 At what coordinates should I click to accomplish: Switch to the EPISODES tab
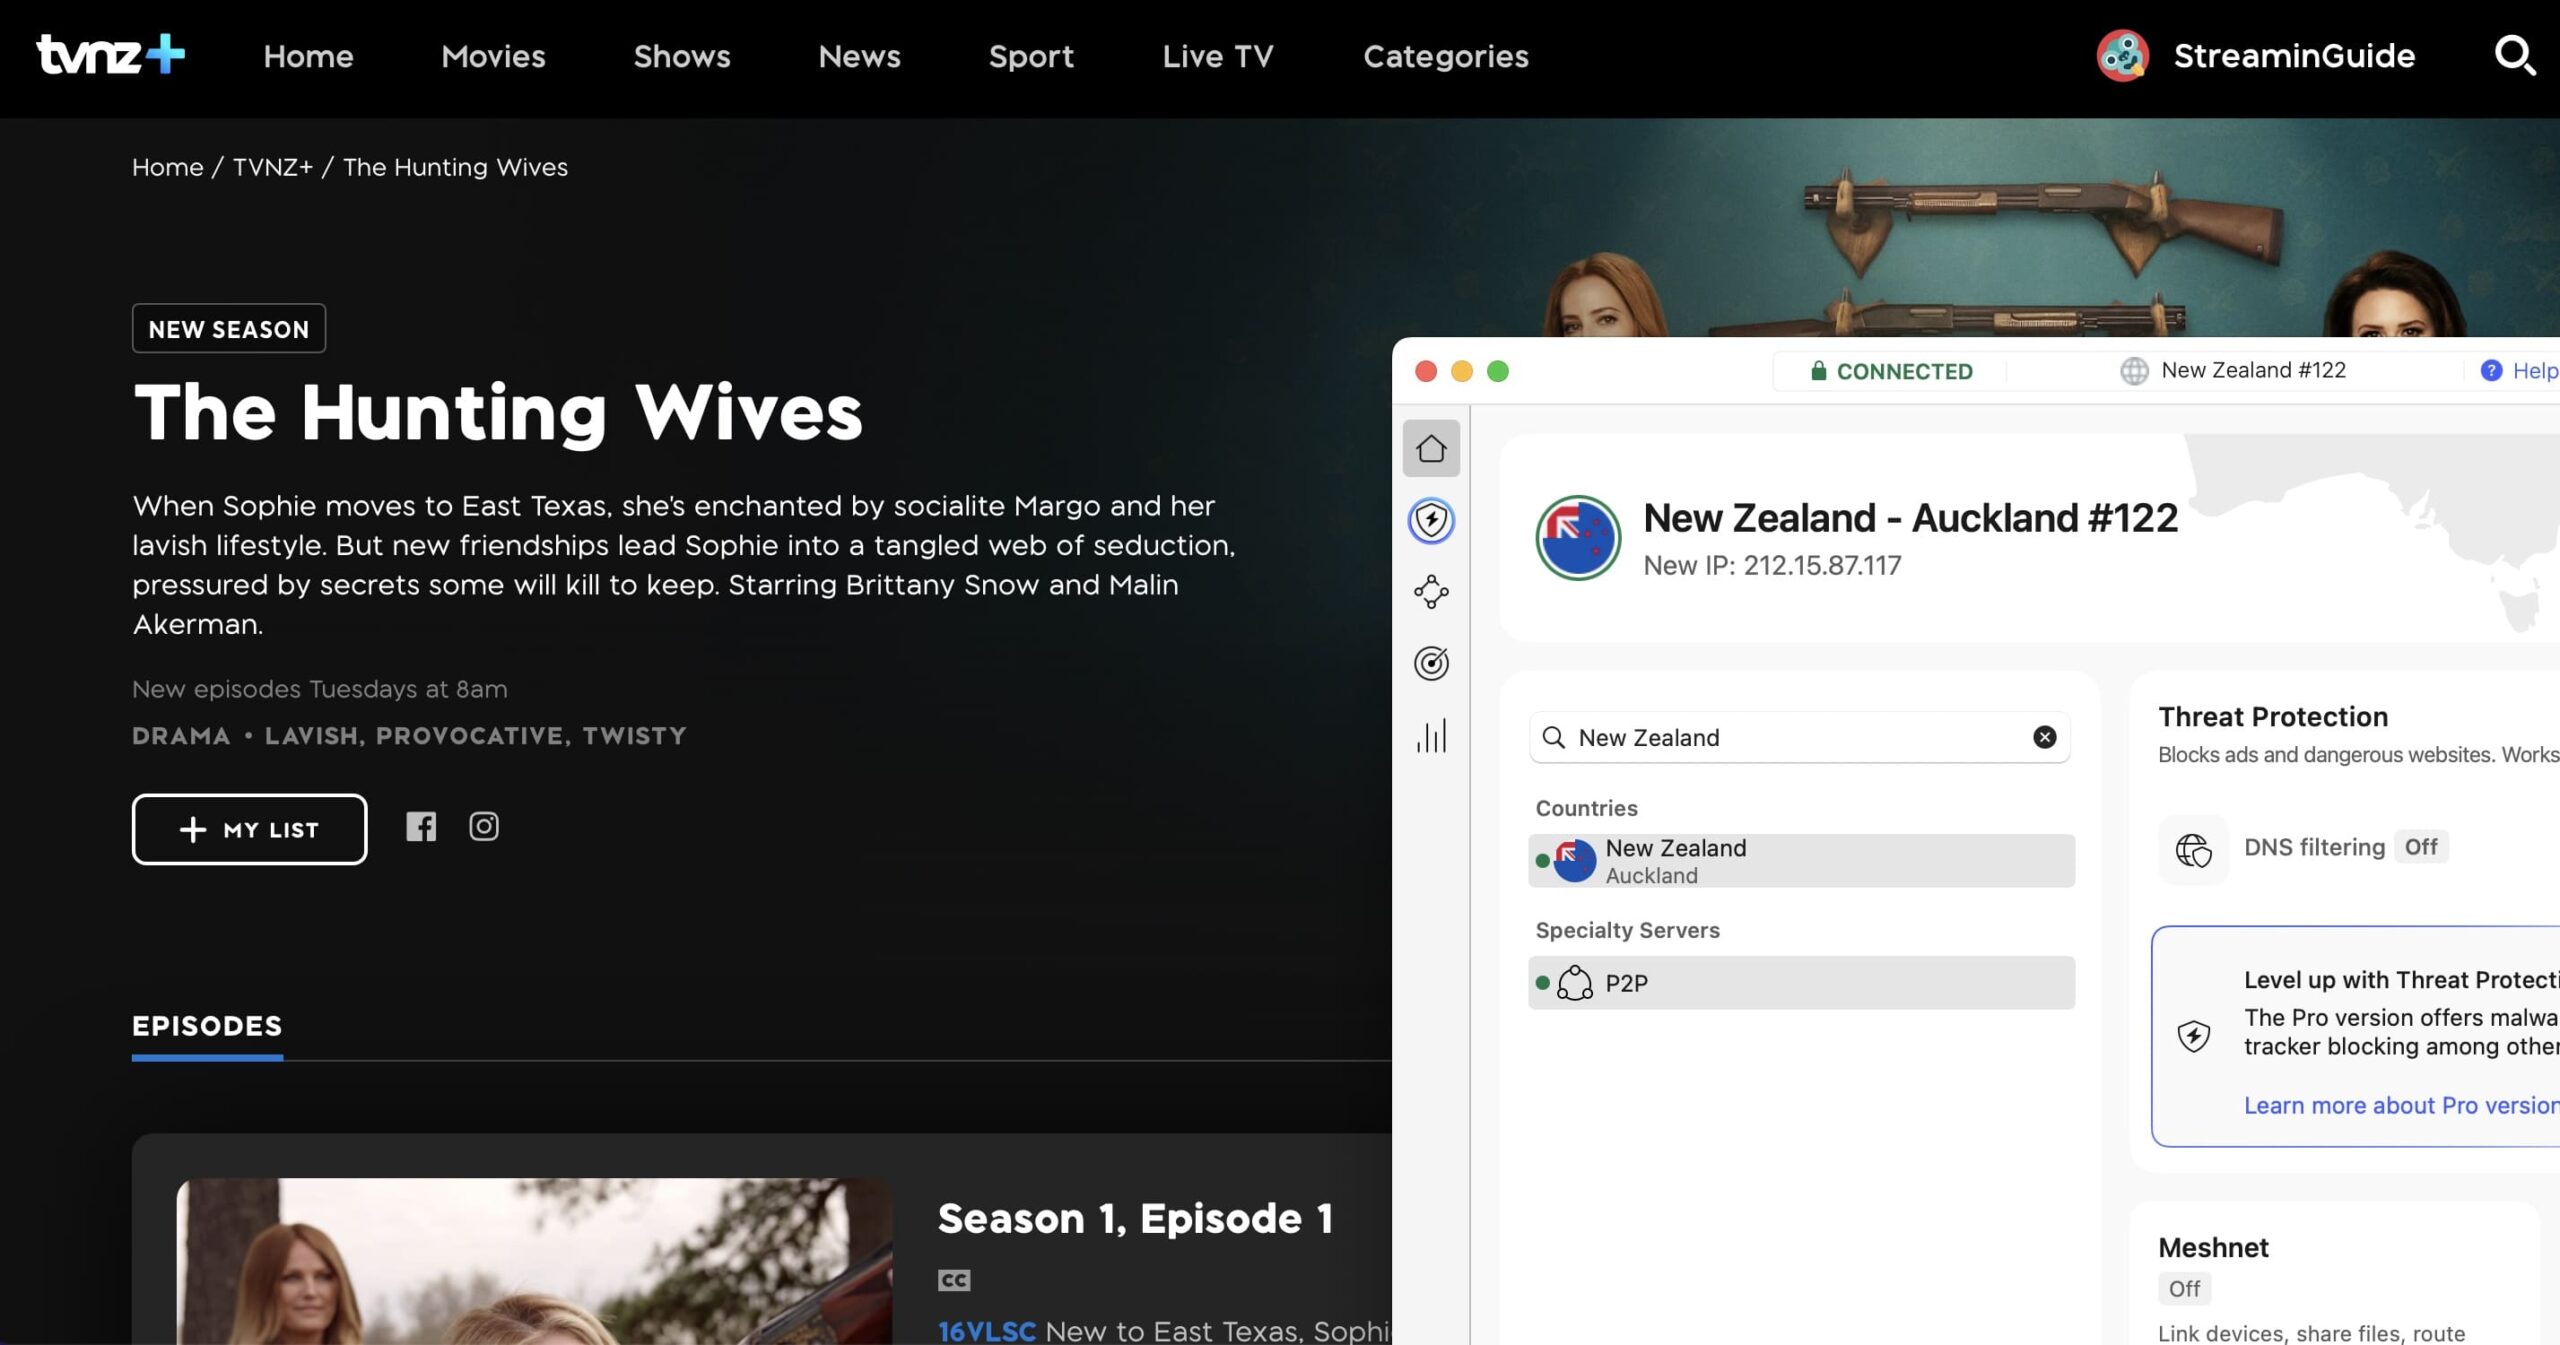[x=206, y=1026]
